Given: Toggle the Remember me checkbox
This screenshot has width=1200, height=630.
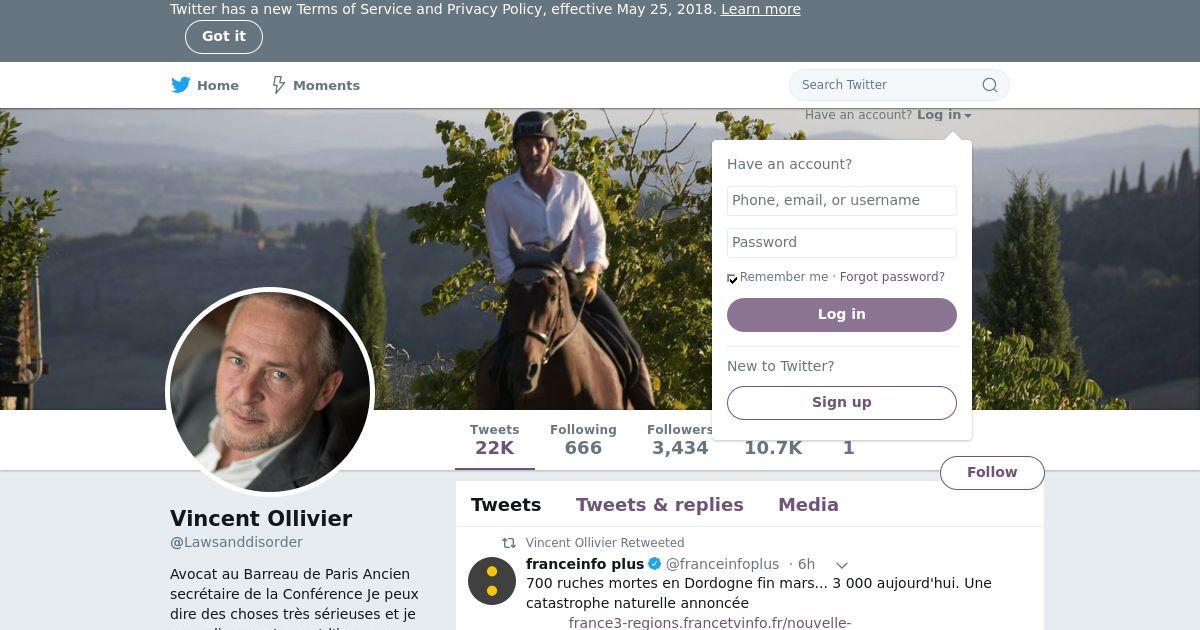Looking at the screenshot, I should [x=733, y=279].
